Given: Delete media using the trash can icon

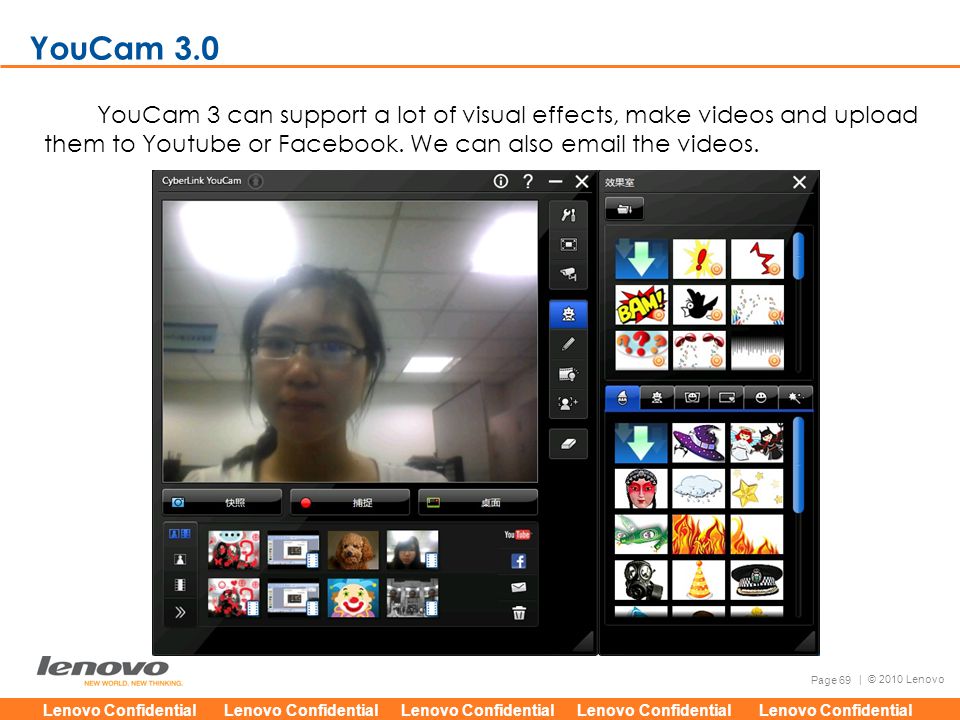Looking at the screenshot, I should point(519,613).
